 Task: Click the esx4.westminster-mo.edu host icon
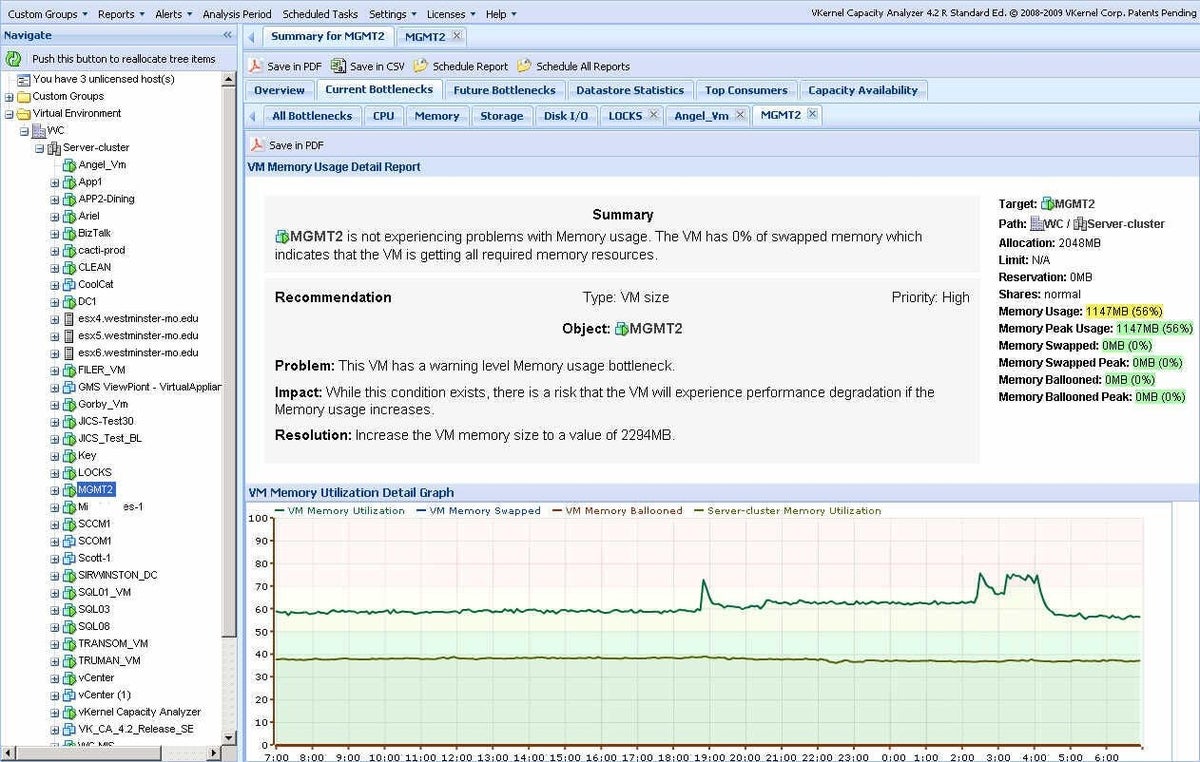[x=69, y=318]
